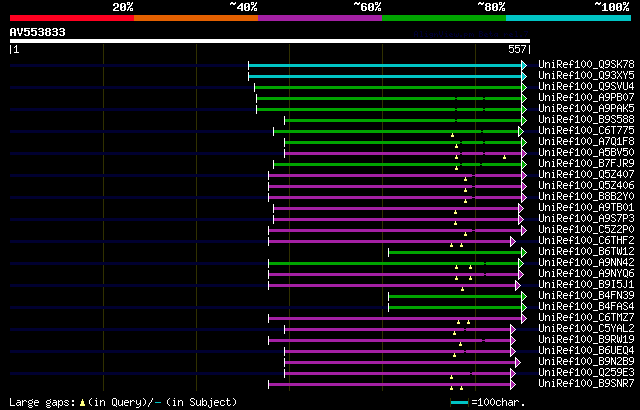Click the UniRef100_Q5Z407 label
This screenshot has width=640, height=410.
[x=586, y=175]
